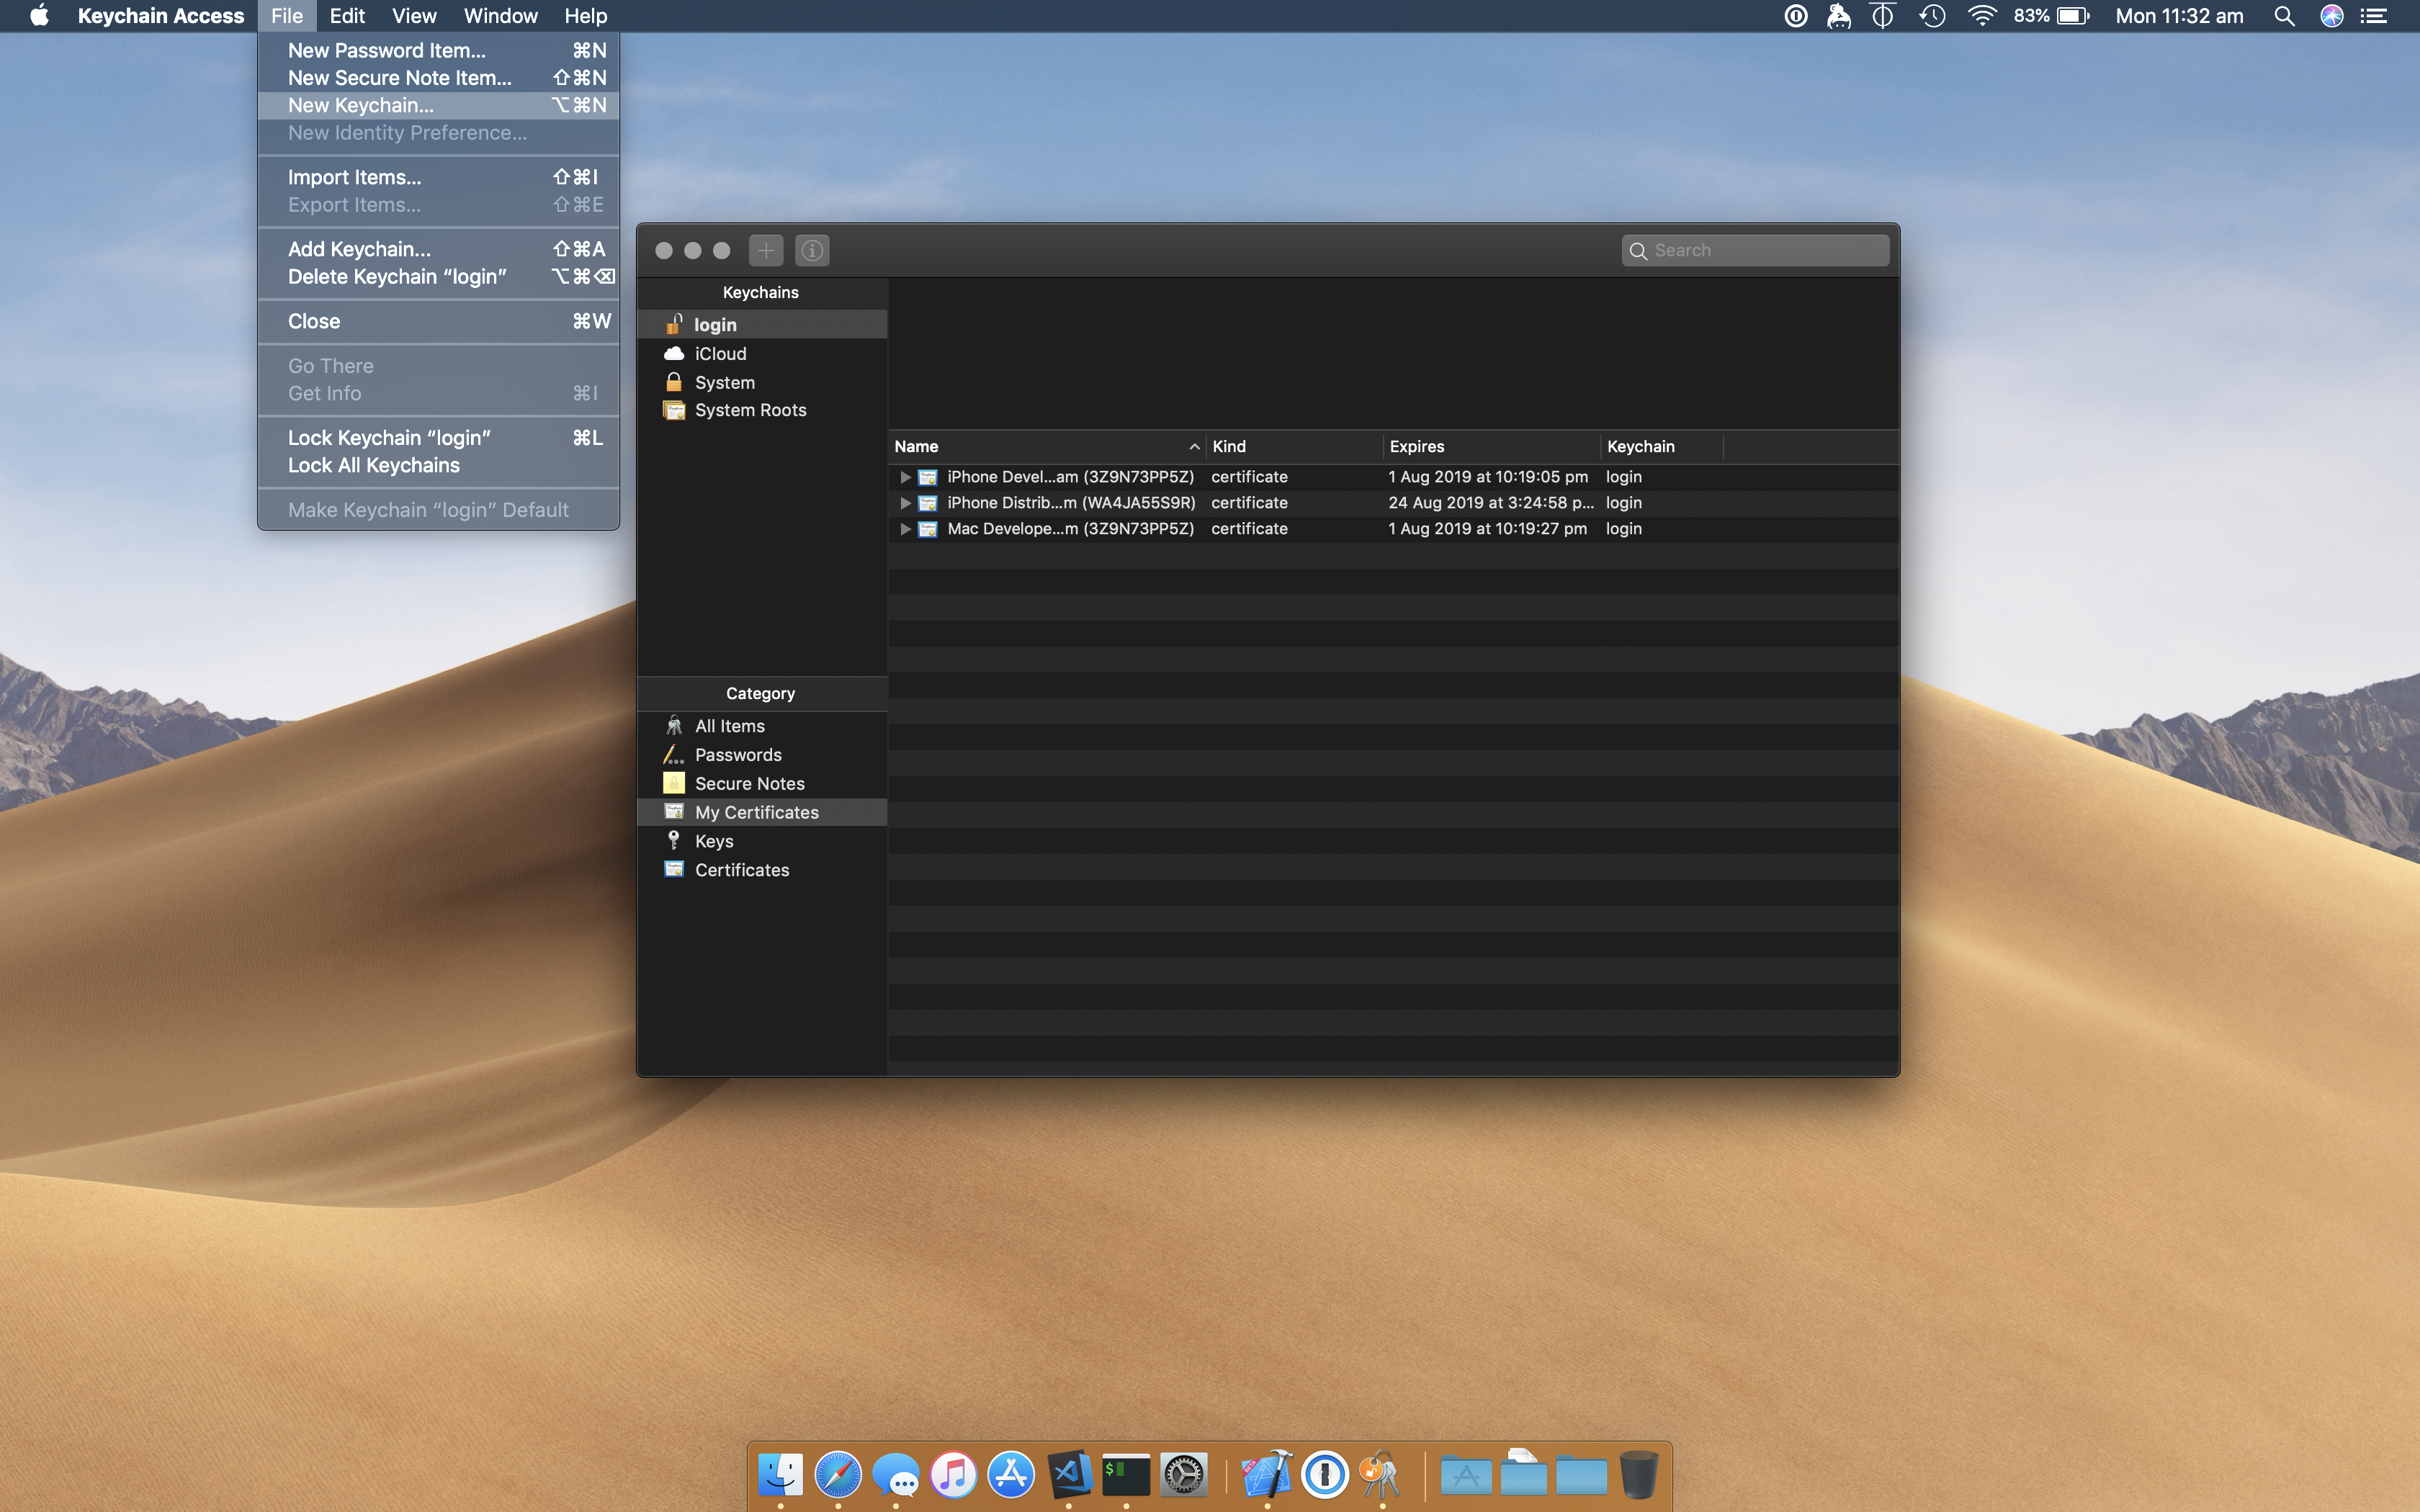The height and width of the screenshot is (1512, 2420).
Task: Sort by the Kind column header
Action: point(1294,446)
